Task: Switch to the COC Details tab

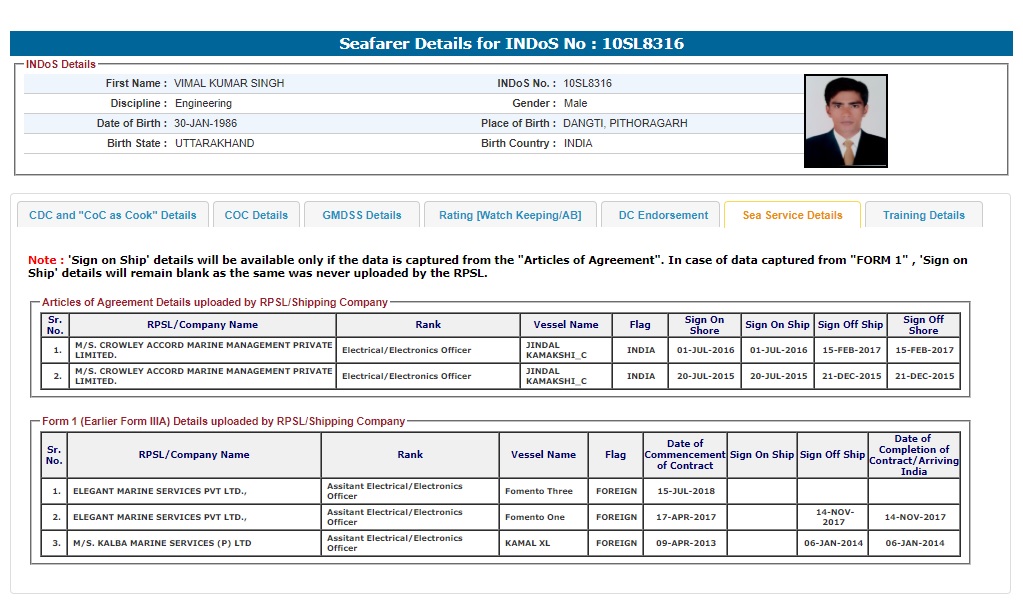Action: tap(256, 215)
